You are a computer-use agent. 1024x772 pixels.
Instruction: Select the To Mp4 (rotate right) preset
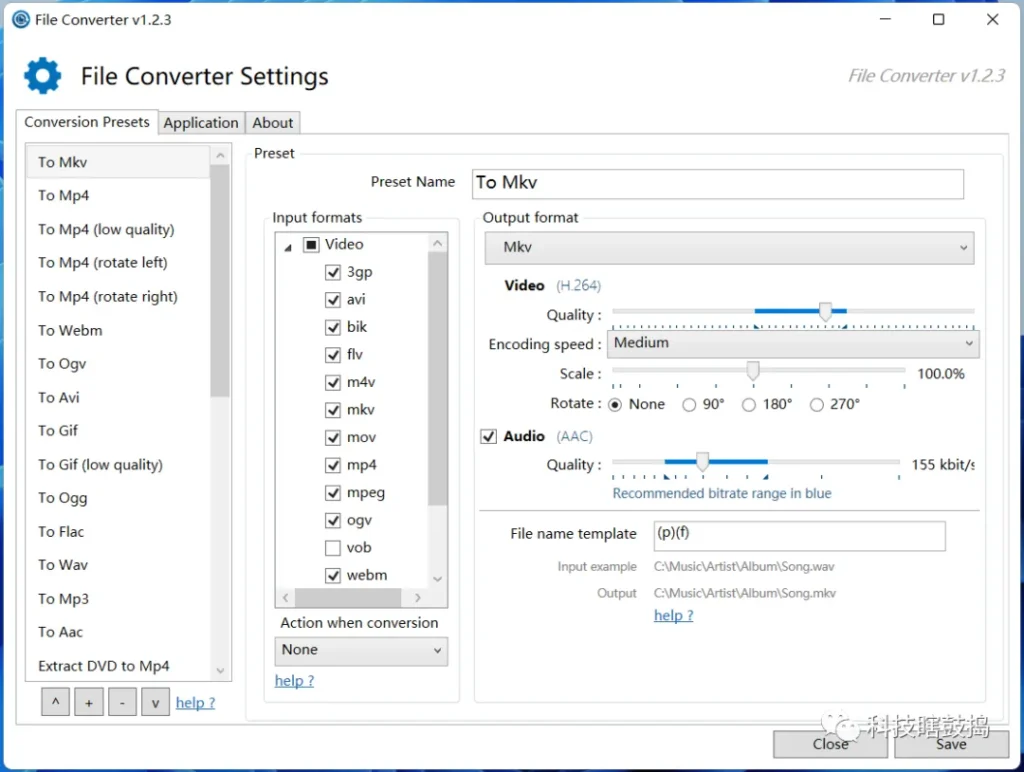pos(118,297)
